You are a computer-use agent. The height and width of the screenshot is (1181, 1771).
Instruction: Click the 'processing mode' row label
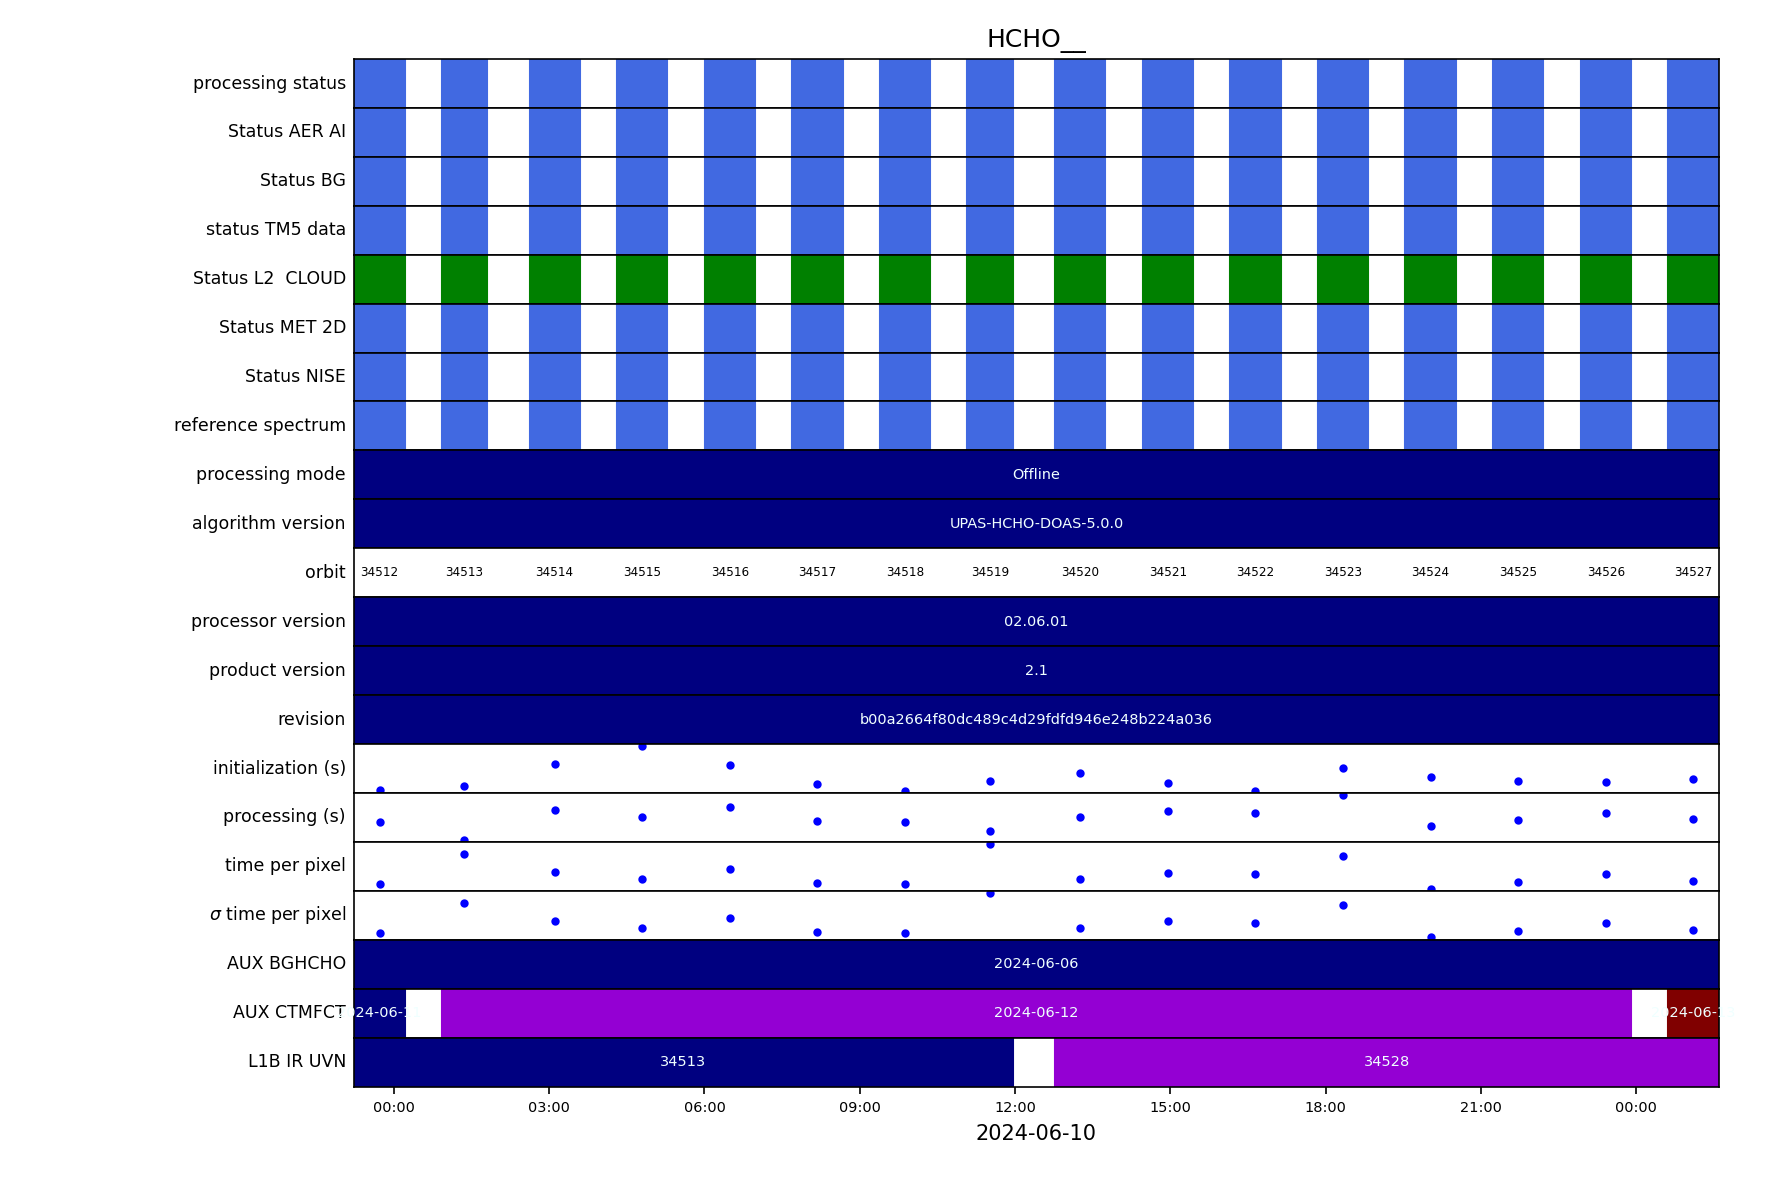click(x=270, y=475)
